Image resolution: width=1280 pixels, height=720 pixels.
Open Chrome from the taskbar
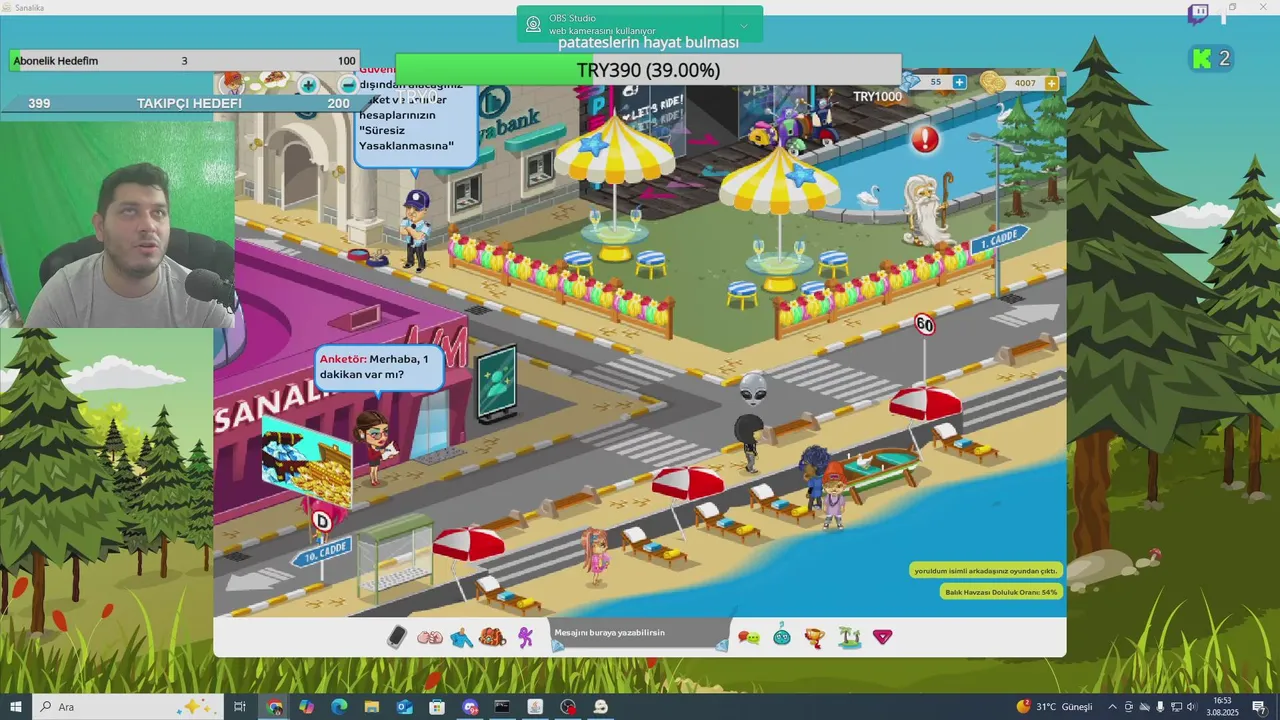pos(274,707)
